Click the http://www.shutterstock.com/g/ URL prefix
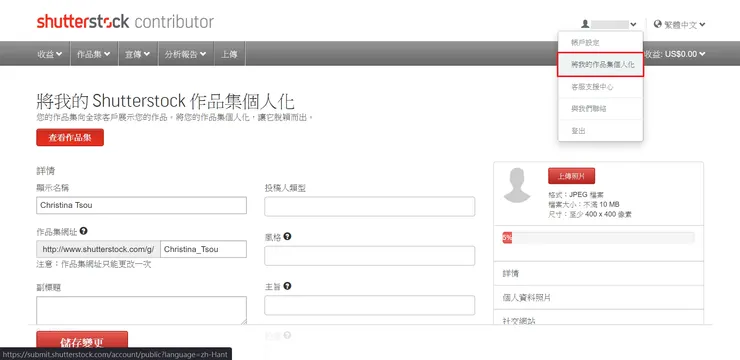Viewport: 740px width, 360px height. coord(98,249)
